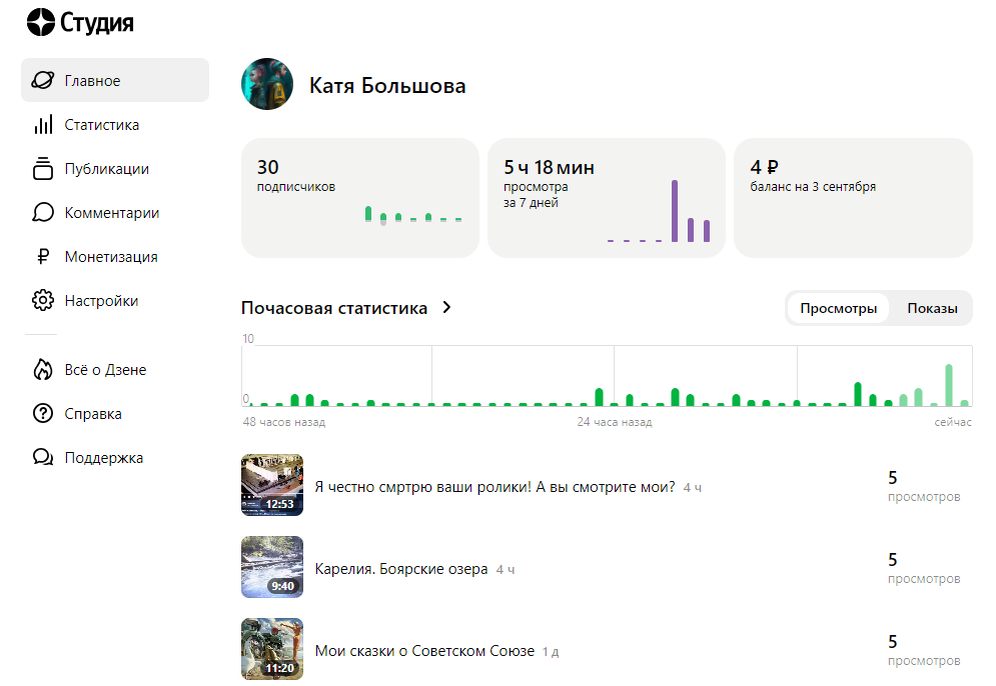Switch the chart to Показы

point(932,308)
